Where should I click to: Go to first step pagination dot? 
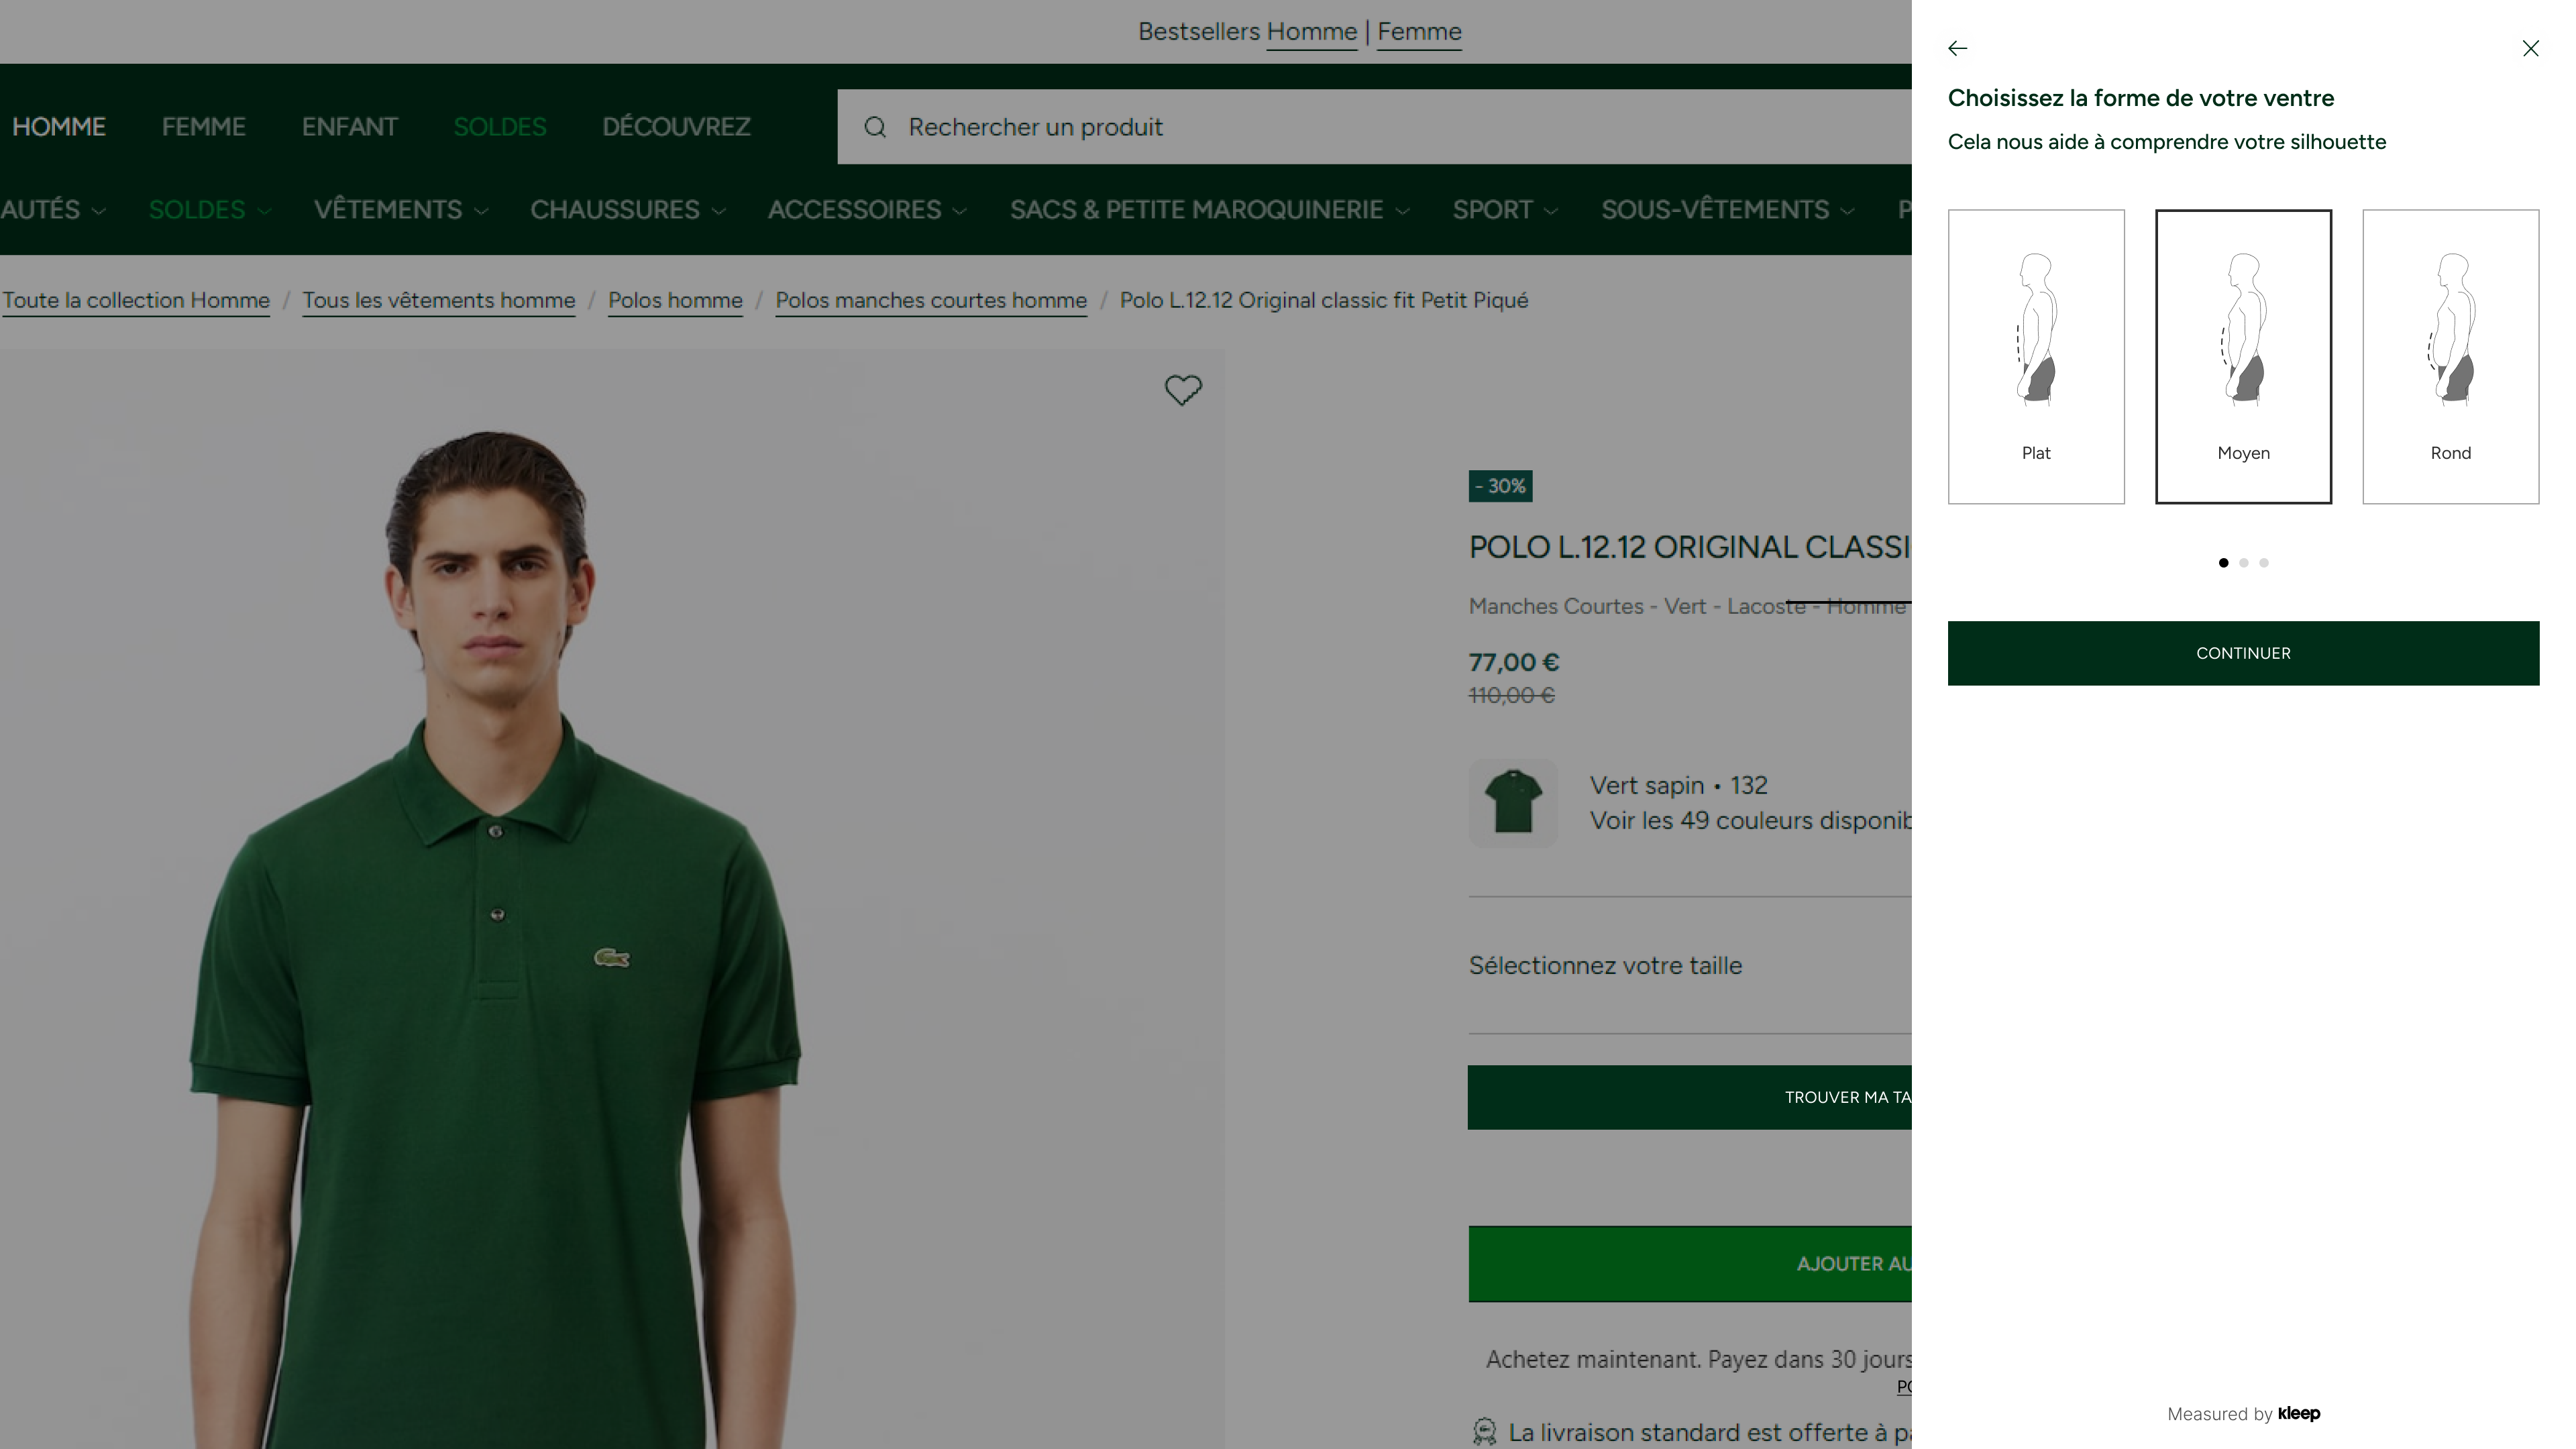pyautogui.click(x=2223, y=563)
